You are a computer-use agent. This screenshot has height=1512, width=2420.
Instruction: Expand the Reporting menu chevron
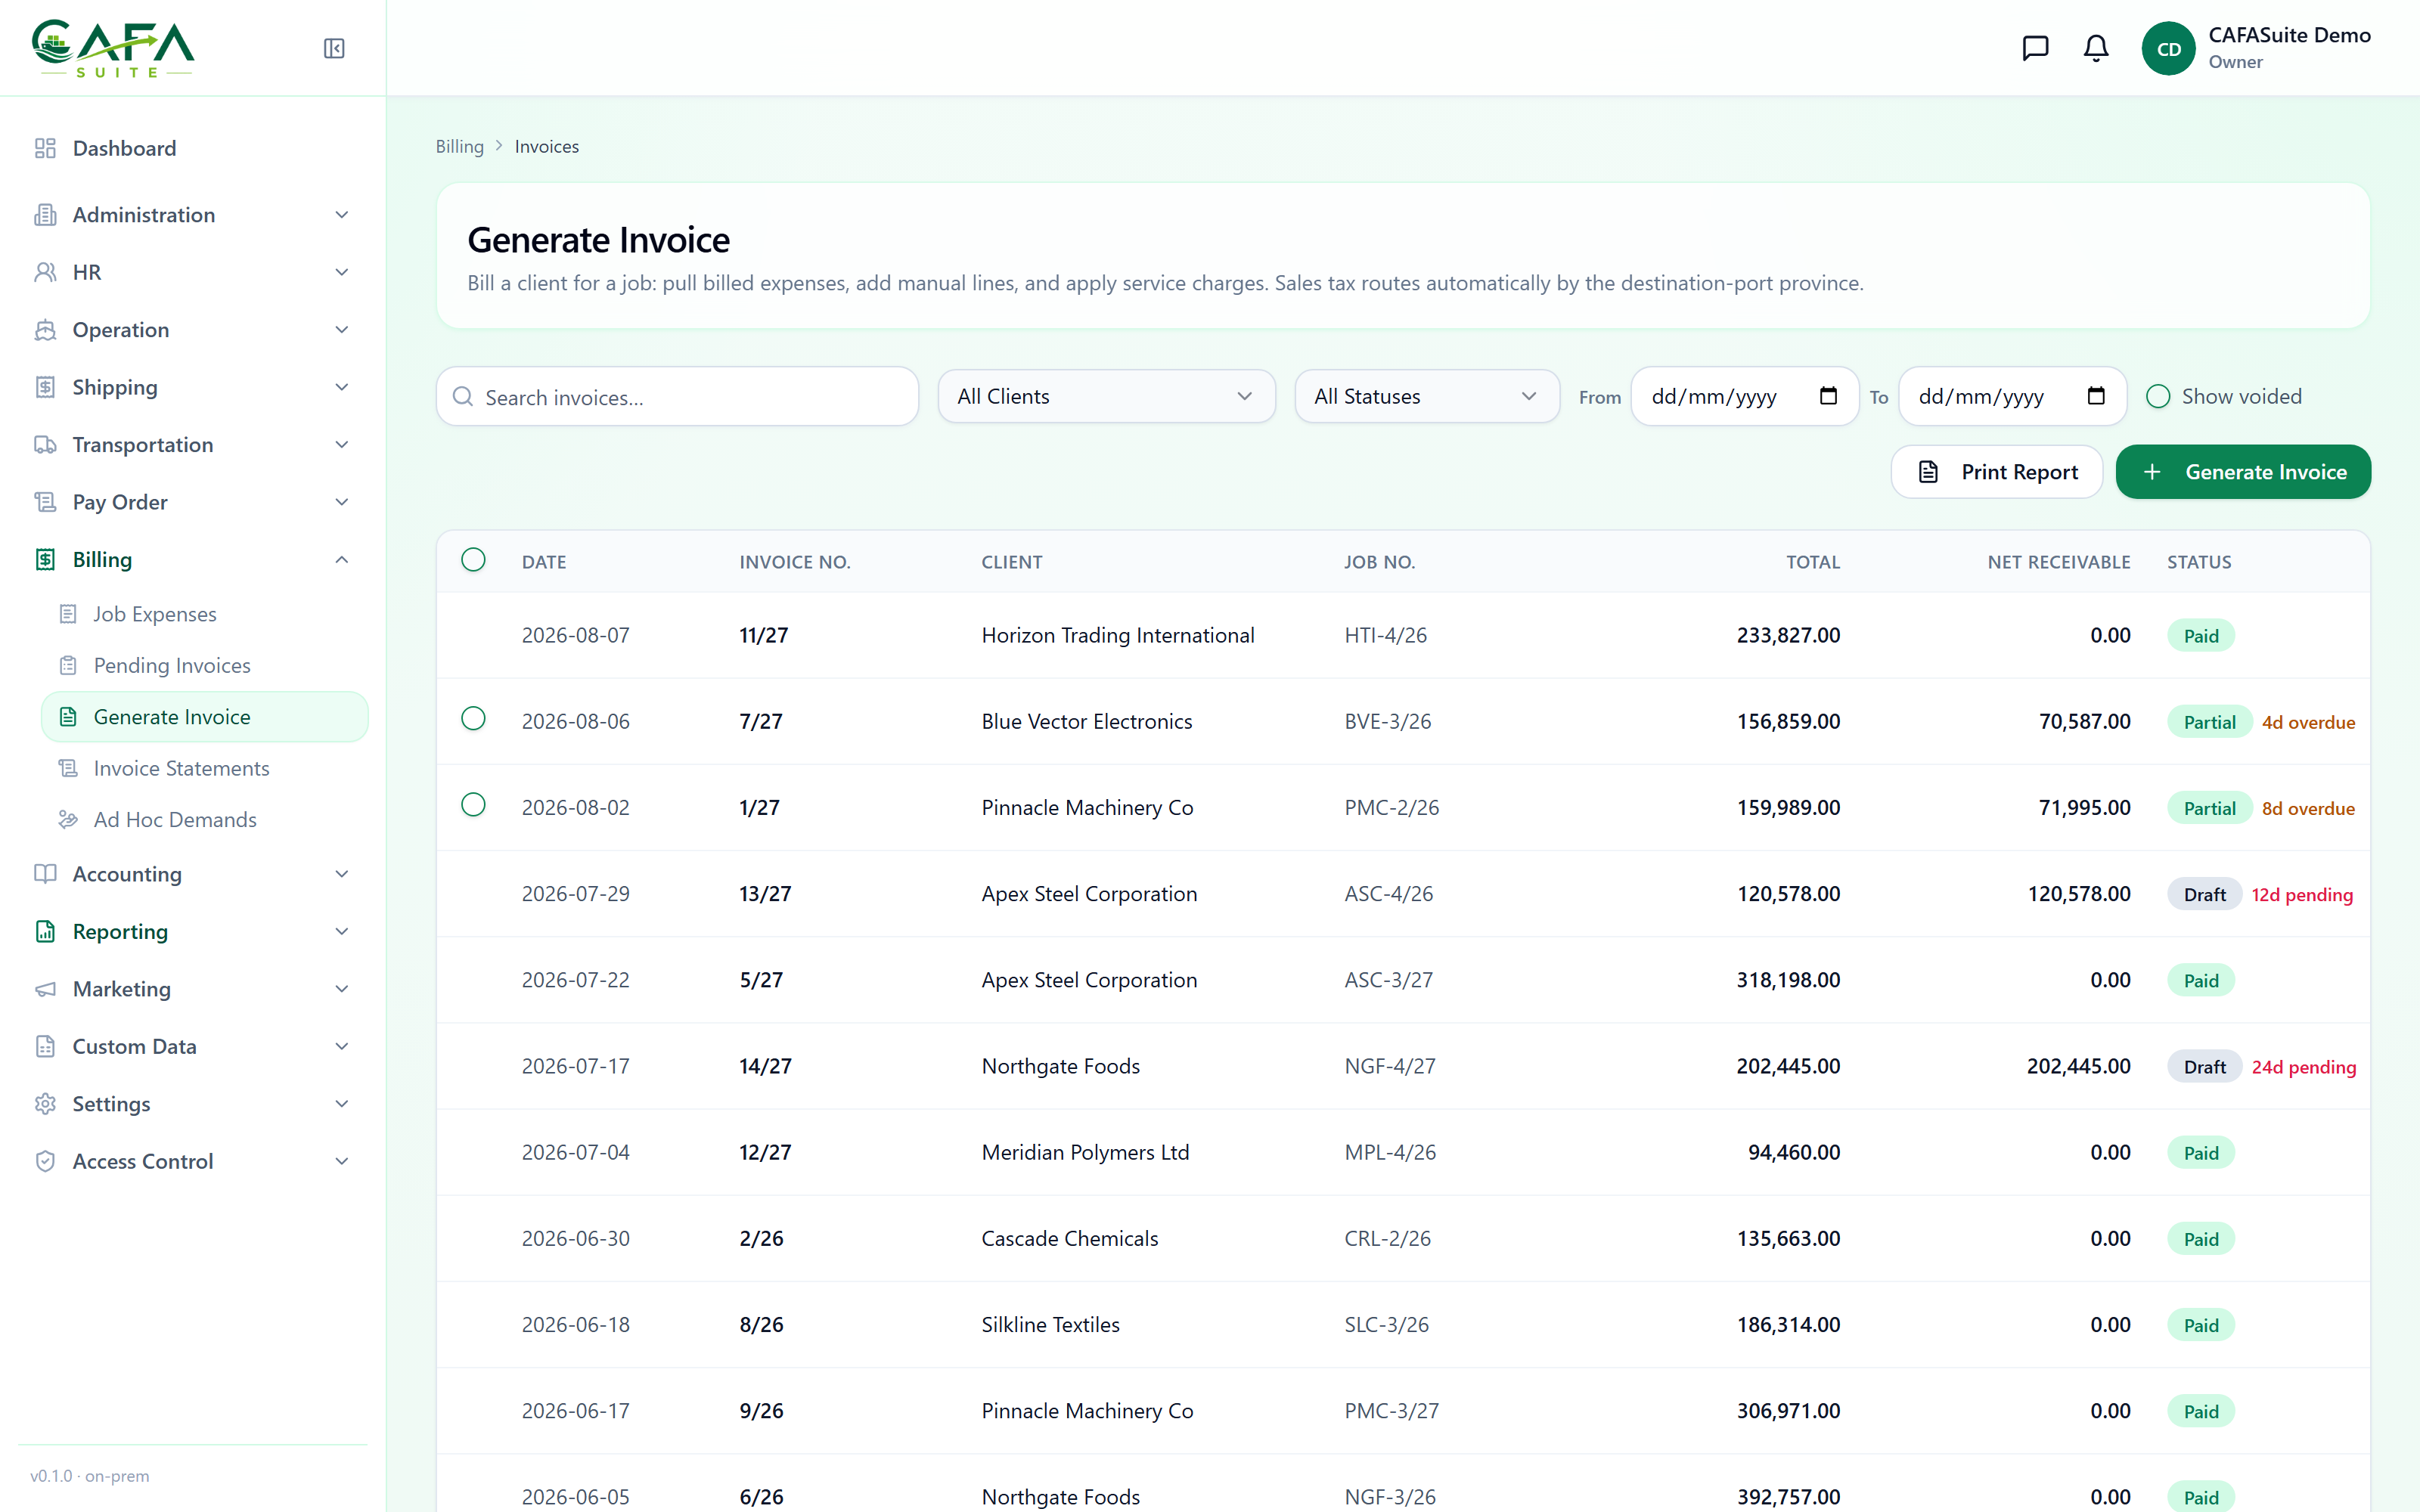point(341,932)
